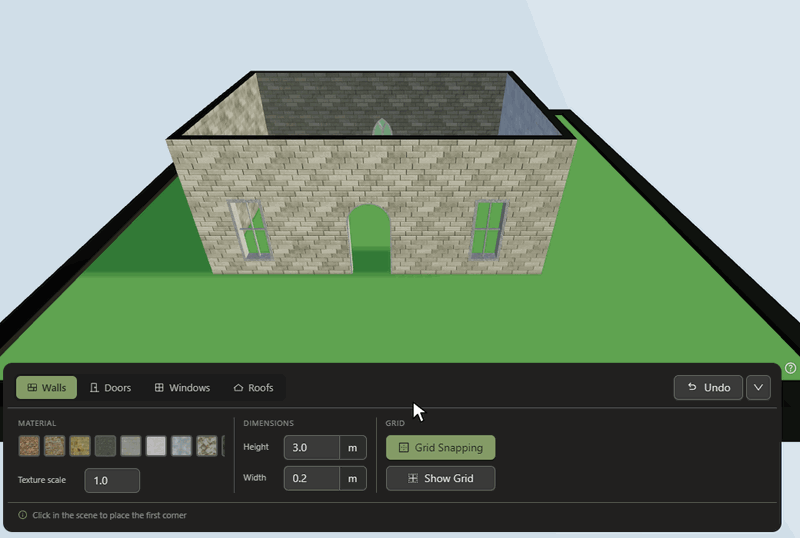Image resolution: width=800 pixels, height=538 pixels.
Task: Expand the chevron dropdown beside Undo
Action: point(758,387)
